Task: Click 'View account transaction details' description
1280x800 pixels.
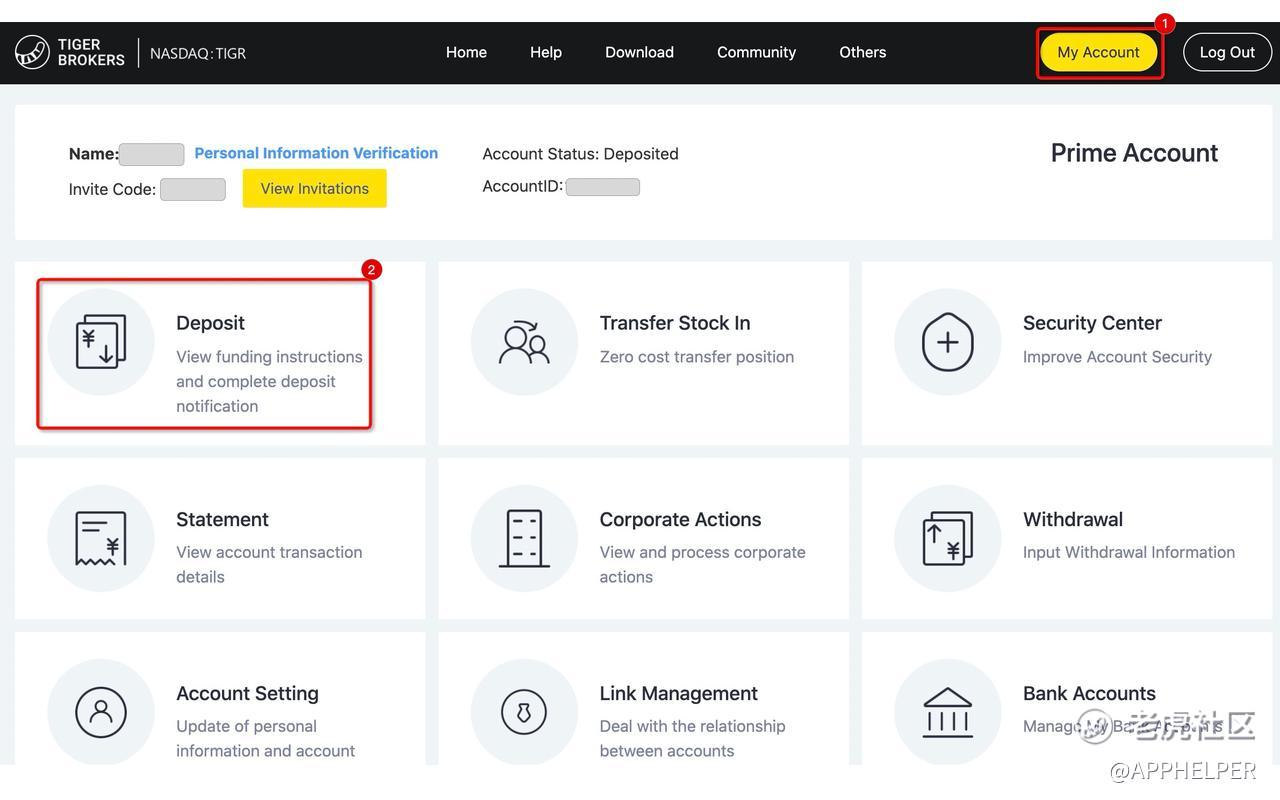Action: 269,564
